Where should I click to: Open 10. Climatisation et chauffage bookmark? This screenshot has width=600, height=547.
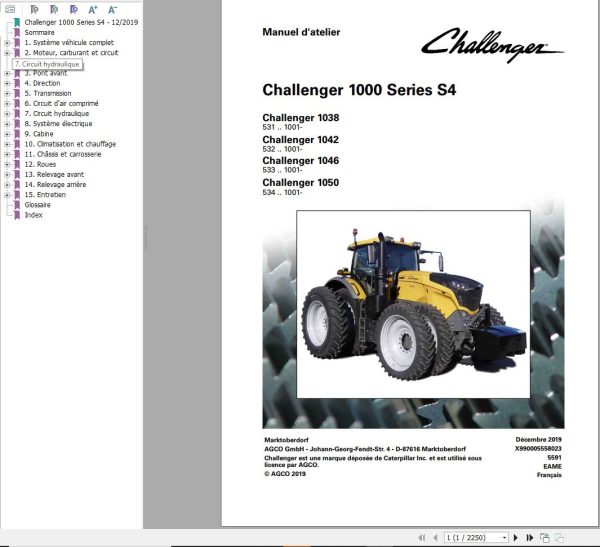pyautogui.click(x=70, y=144)
